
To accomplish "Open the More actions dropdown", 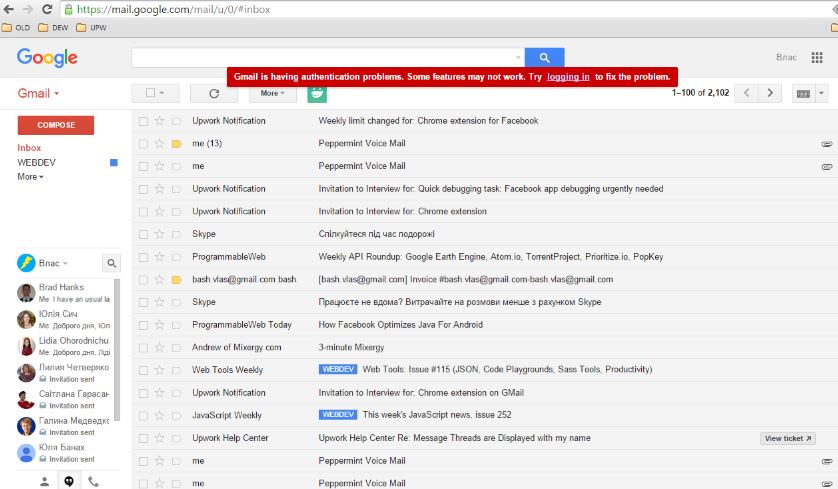I will coord(273,94).
